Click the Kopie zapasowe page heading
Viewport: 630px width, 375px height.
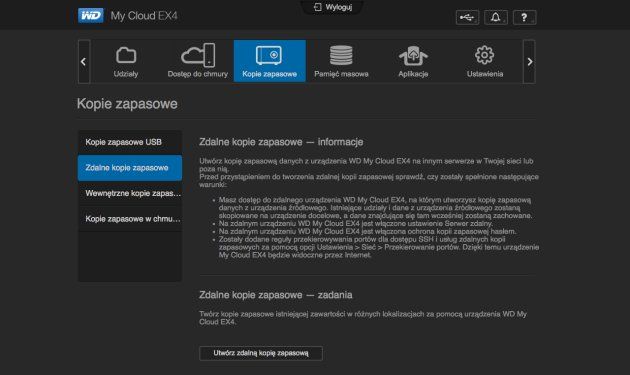[127, 104]
